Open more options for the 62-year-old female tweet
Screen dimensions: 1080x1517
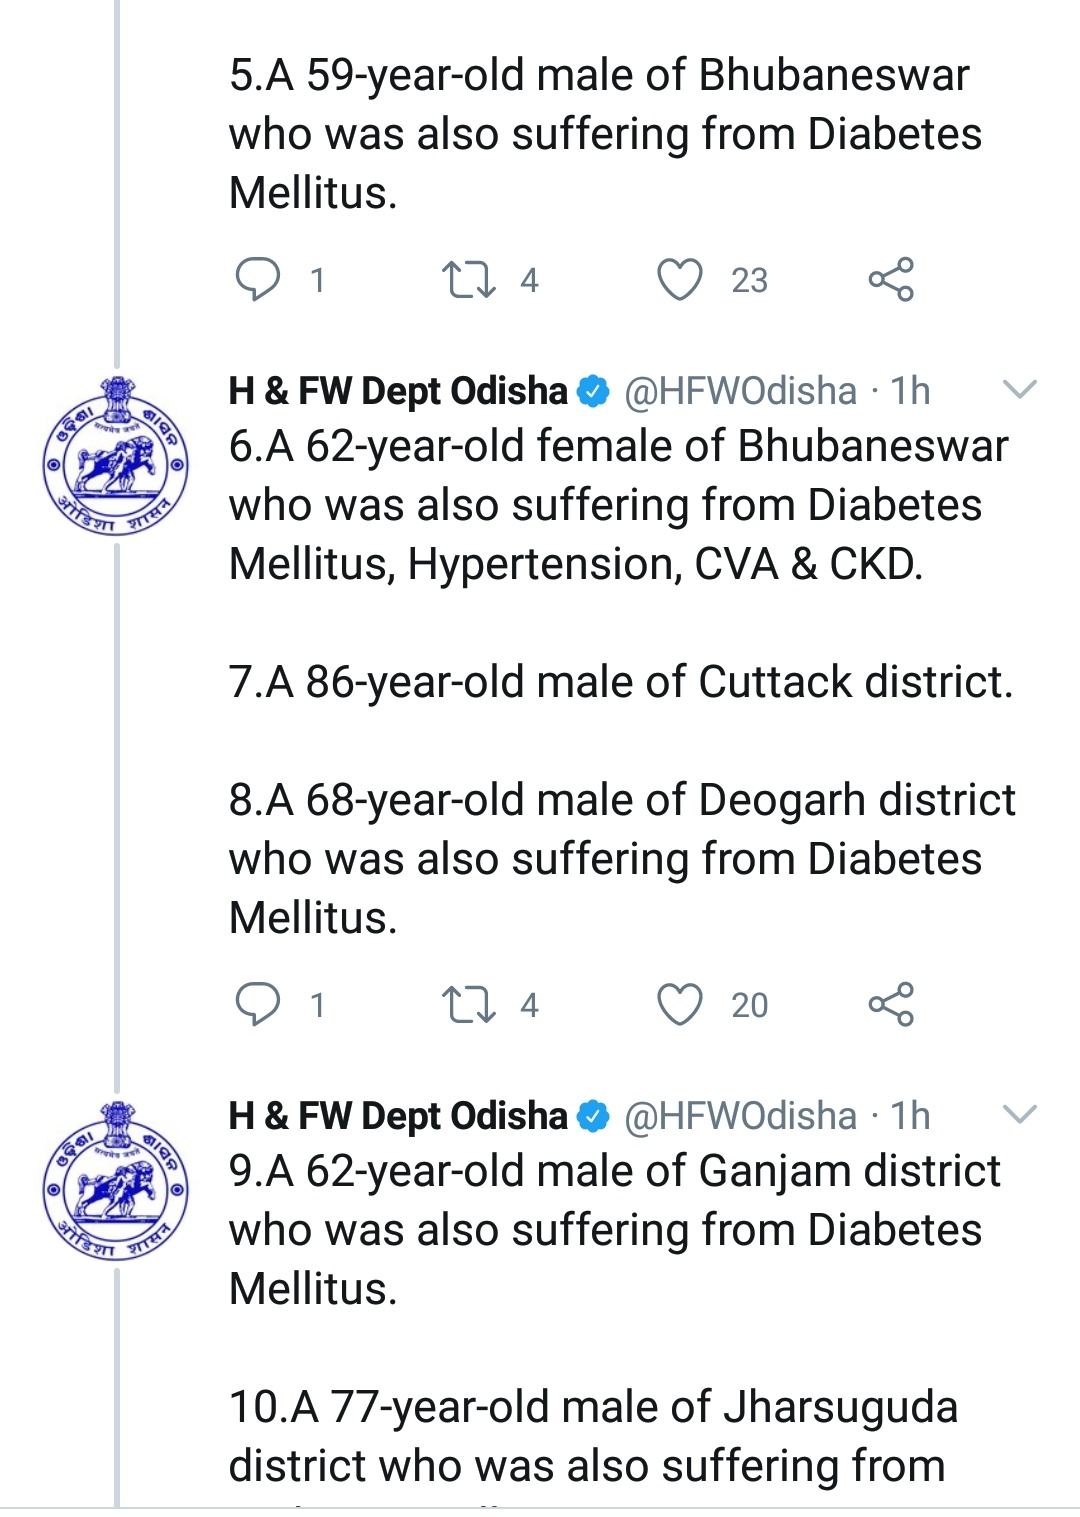tap(1019, 390)
